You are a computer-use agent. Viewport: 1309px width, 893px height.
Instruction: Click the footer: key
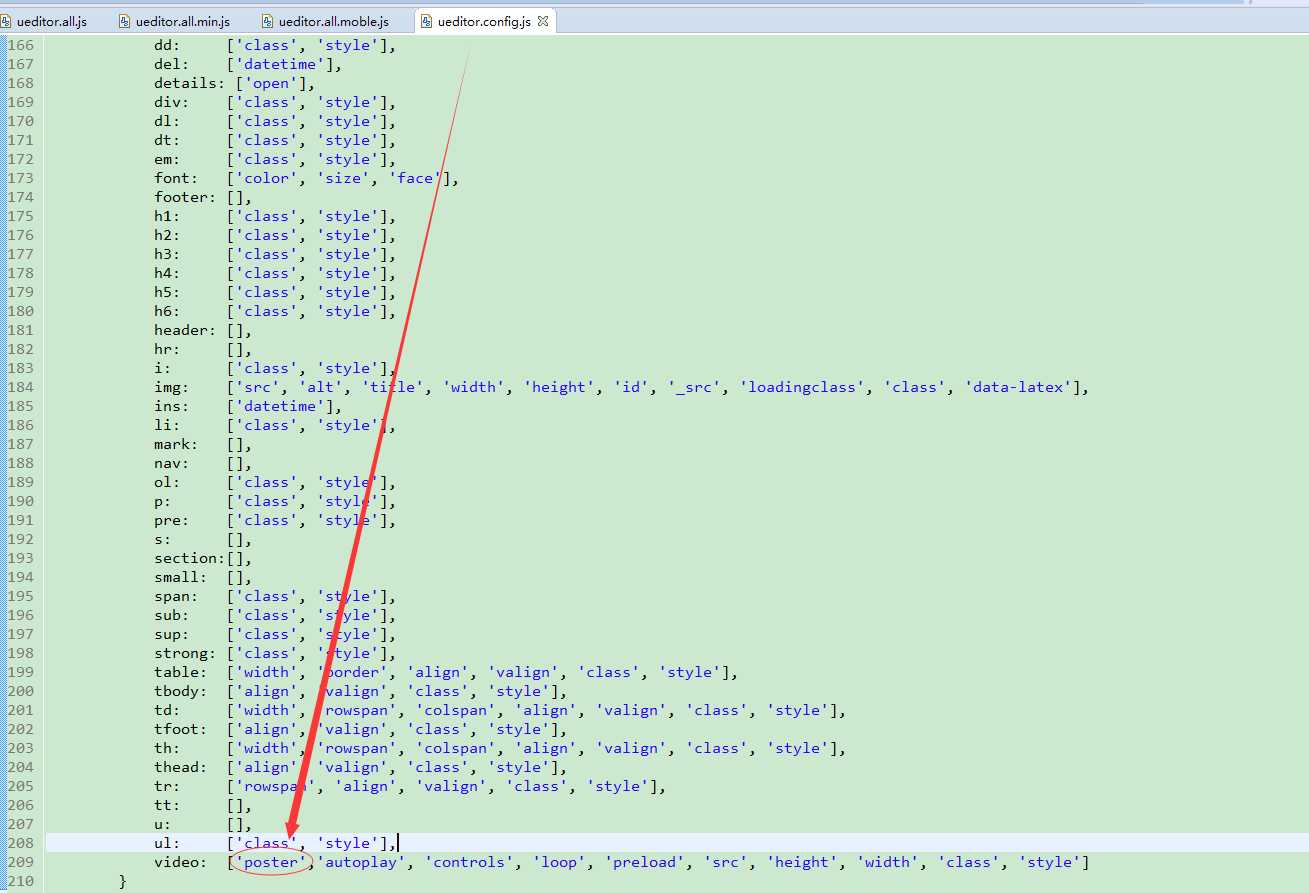185,197
